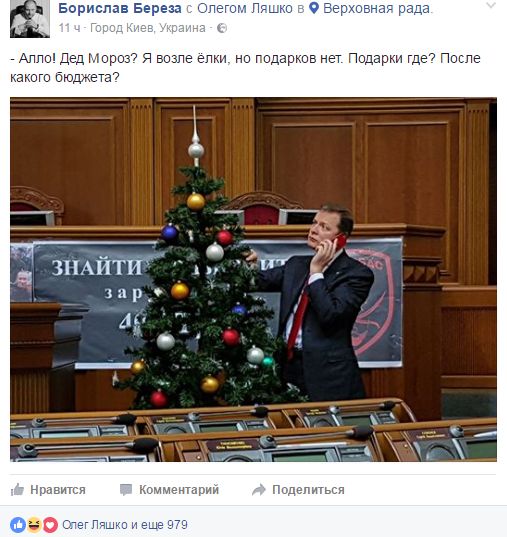
Task: Expand the post options chevron
Action: click(x=491, y=5)
